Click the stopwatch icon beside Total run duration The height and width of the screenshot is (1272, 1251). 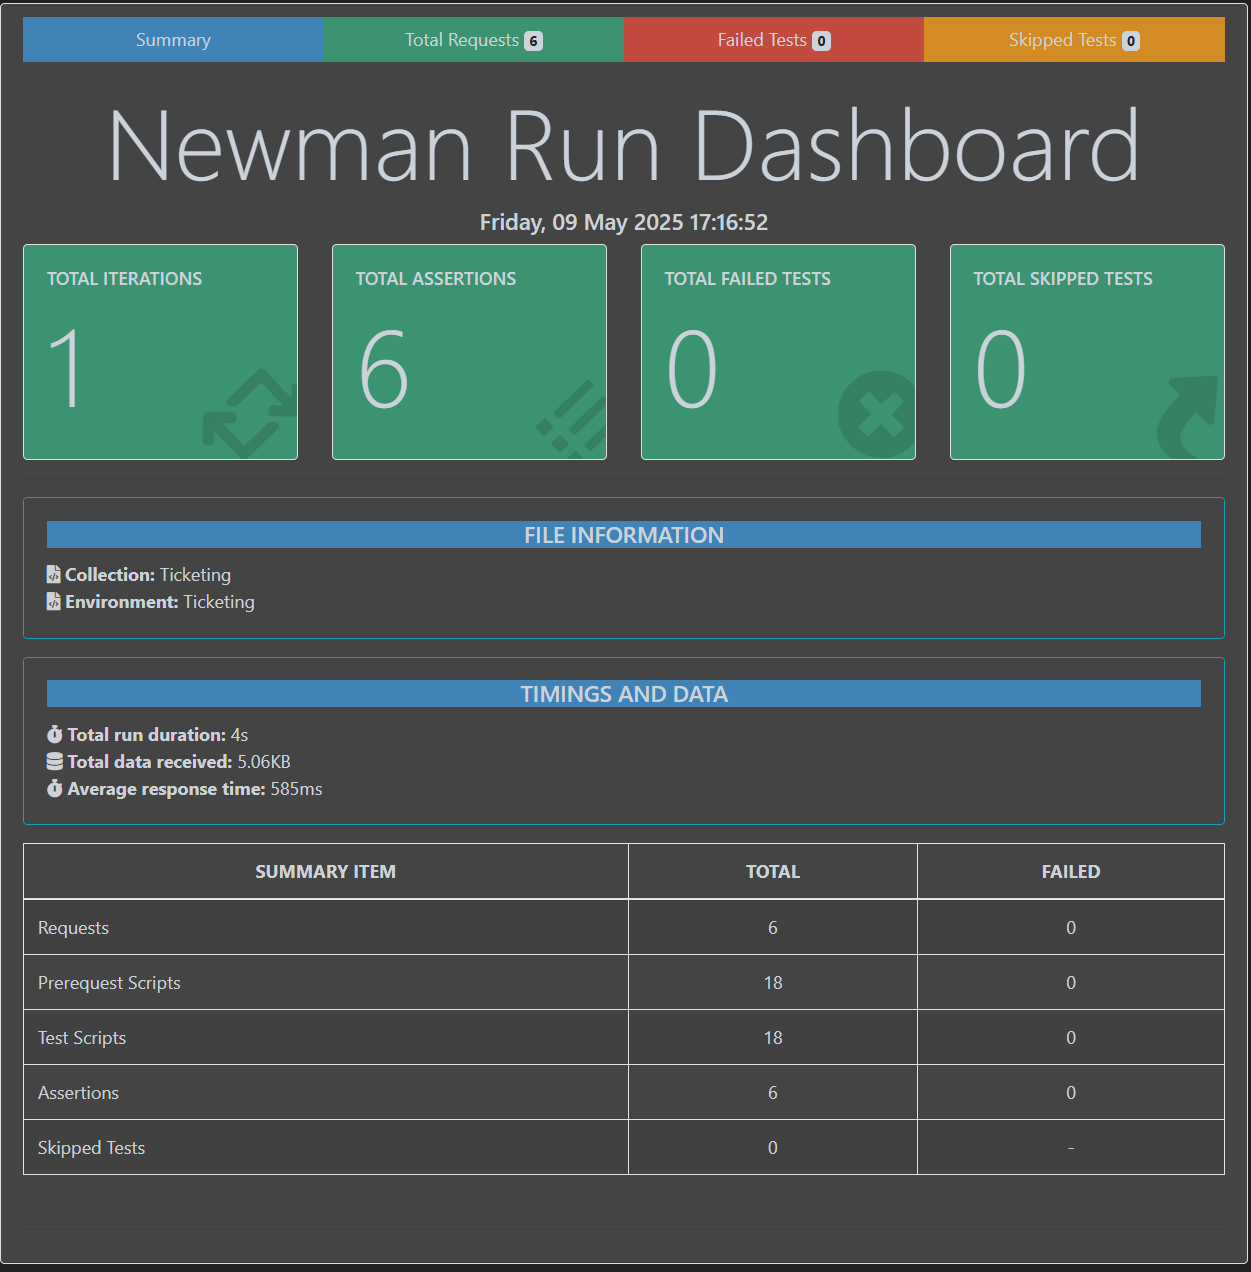(x=55, y=735)
